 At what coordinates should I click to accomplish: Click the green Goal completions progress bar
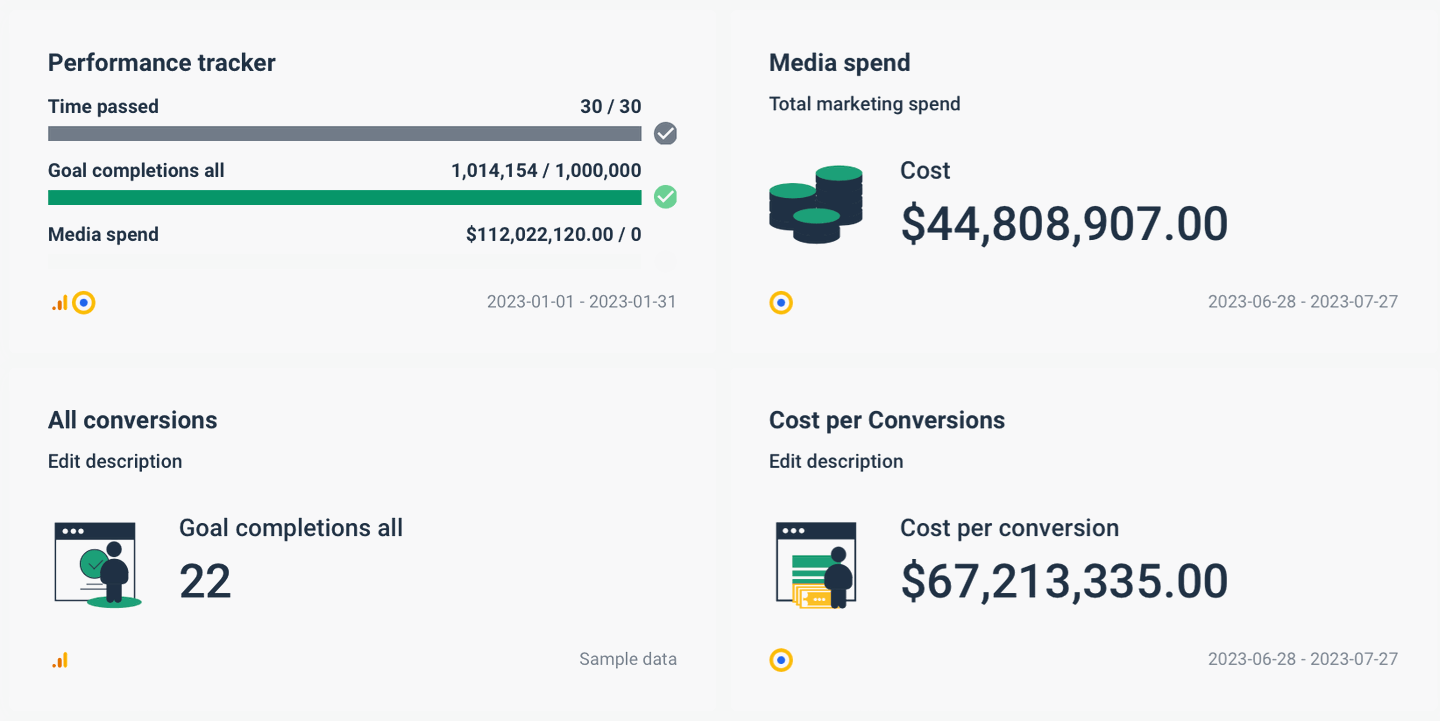344,197
